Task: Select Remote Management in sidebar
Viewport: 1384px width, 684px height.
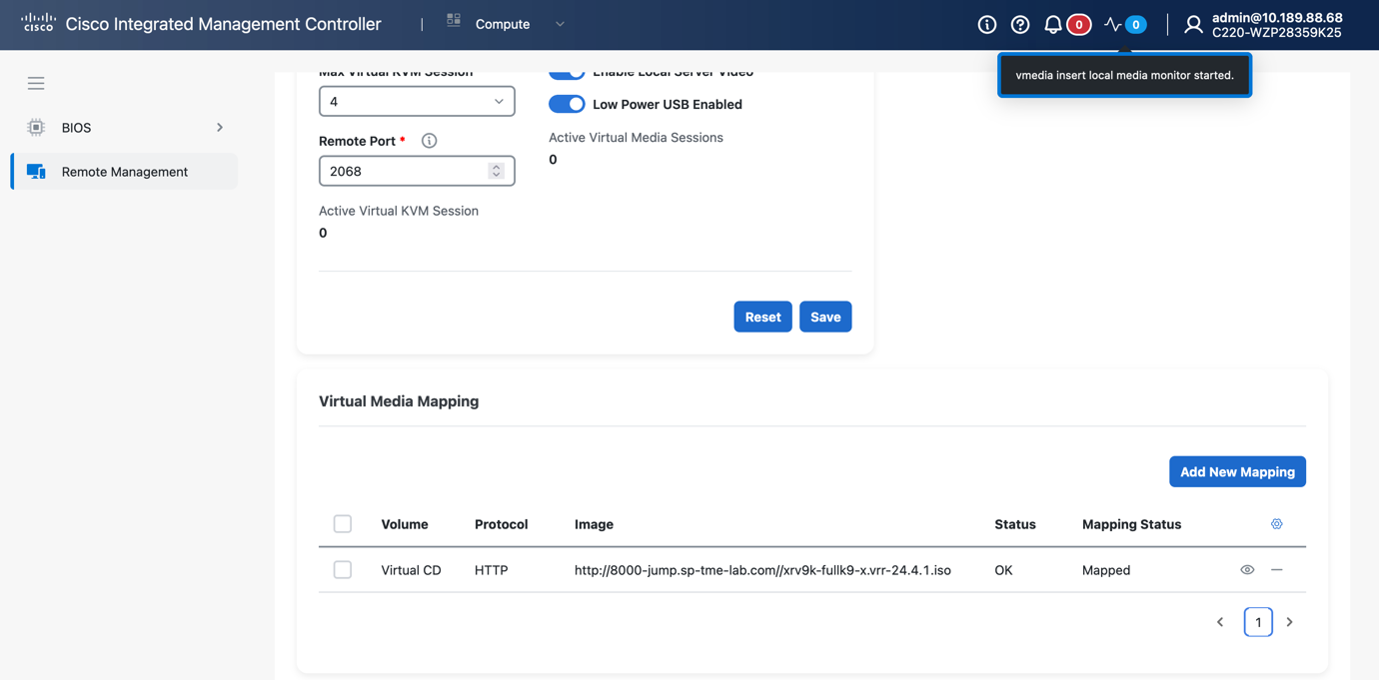Action: click(124, 172)
